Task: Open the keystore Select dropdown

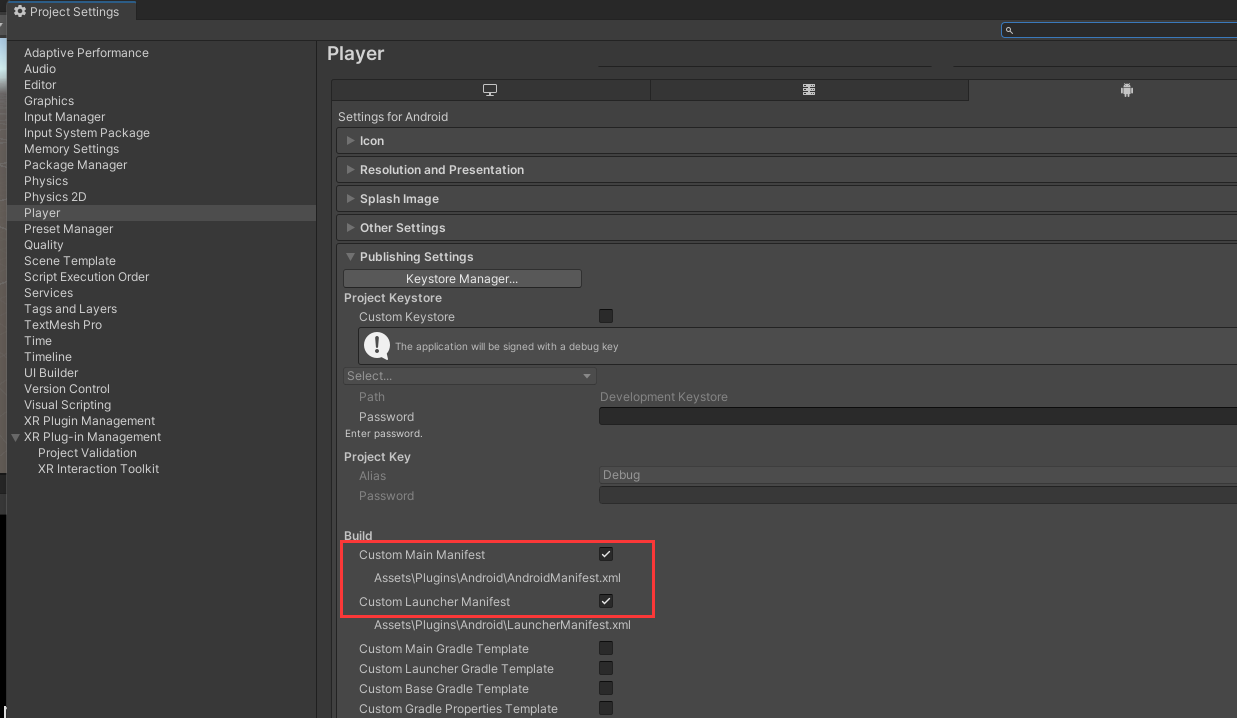Action: tap(469, 376)
